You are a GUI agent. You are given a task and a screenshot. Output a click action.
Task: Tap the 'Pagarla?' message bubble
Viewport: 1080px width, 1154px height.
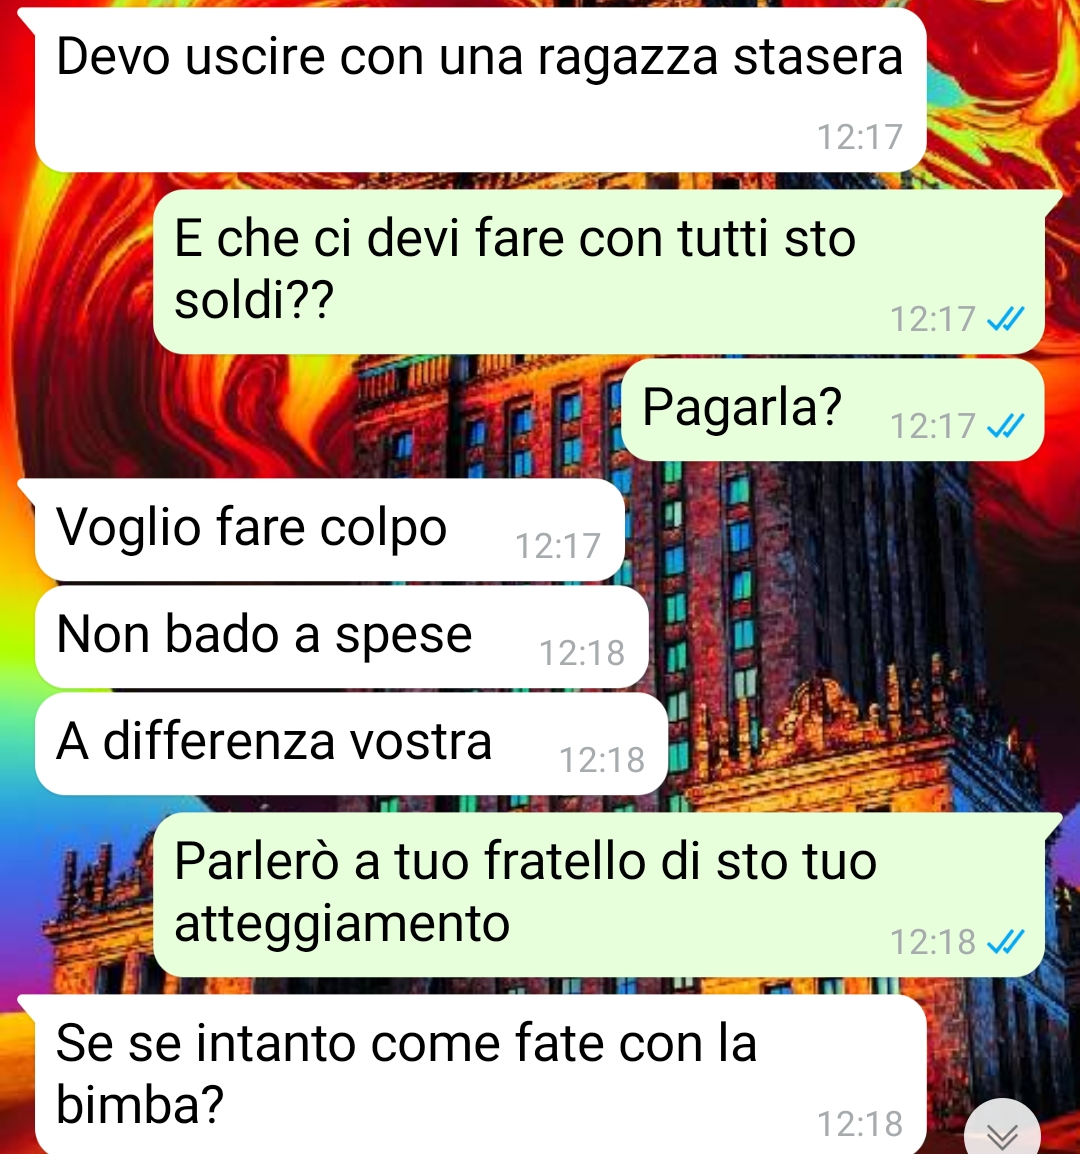(833, 410)
